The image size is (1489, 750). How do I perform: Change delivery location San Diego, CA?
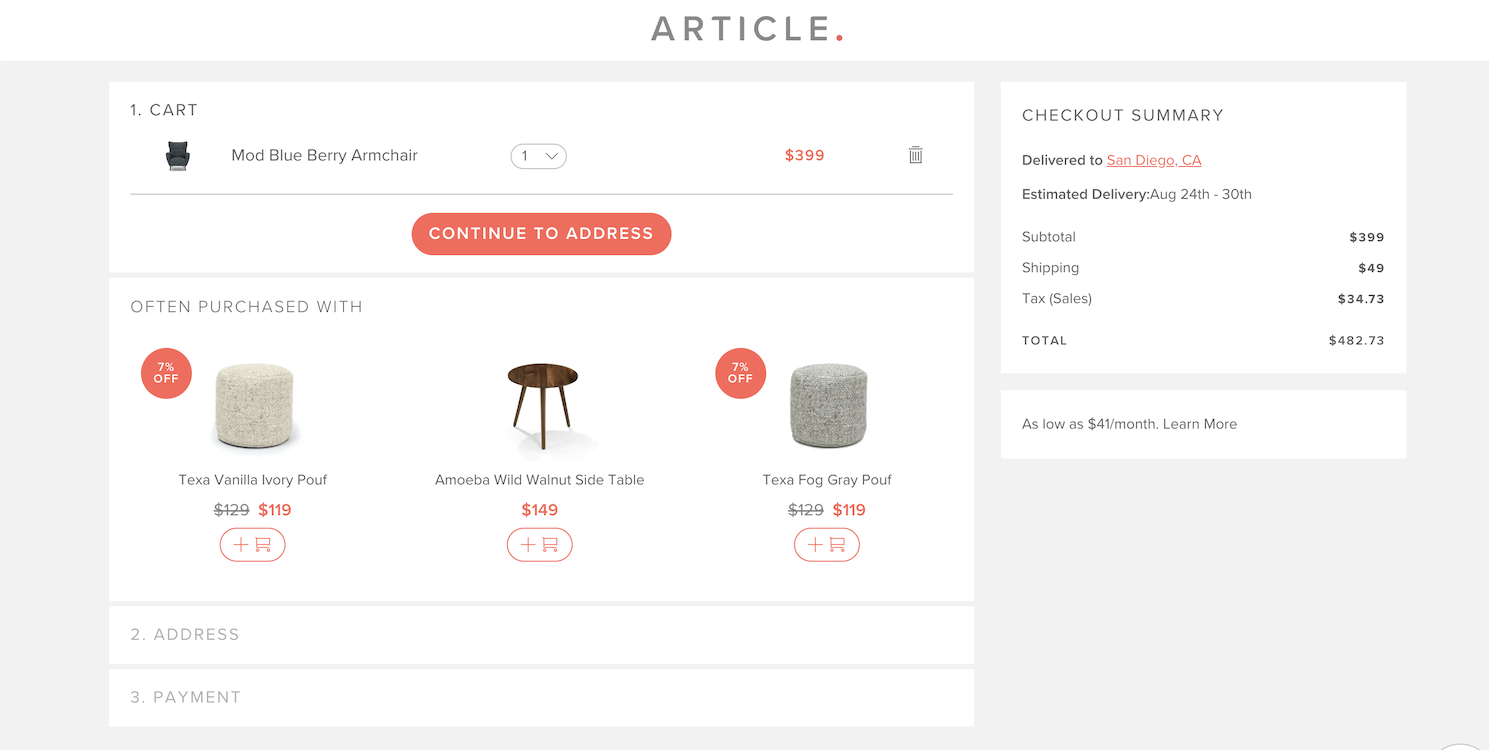pyautogui.click(x=1154, y=160)
